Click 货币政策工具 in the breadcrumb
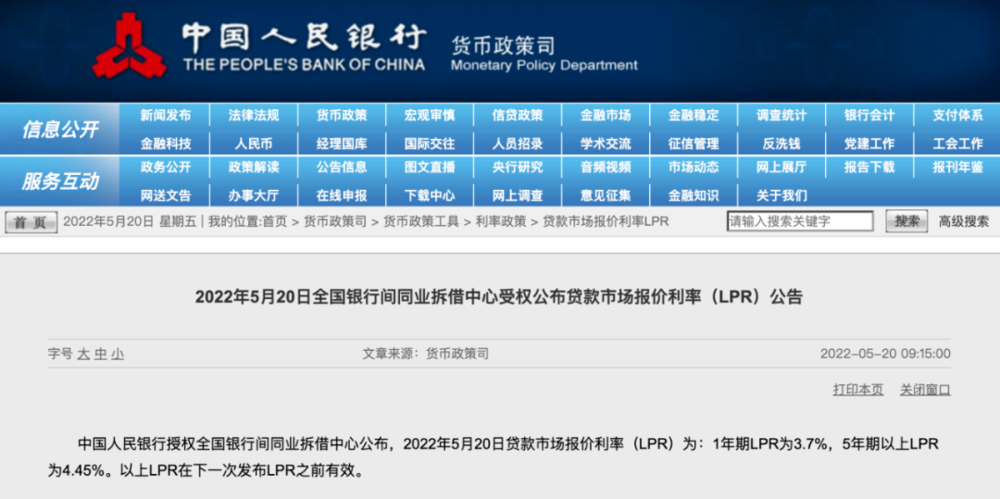The width and height of the screenshot is (1000, 499). (x=423, y=221)
